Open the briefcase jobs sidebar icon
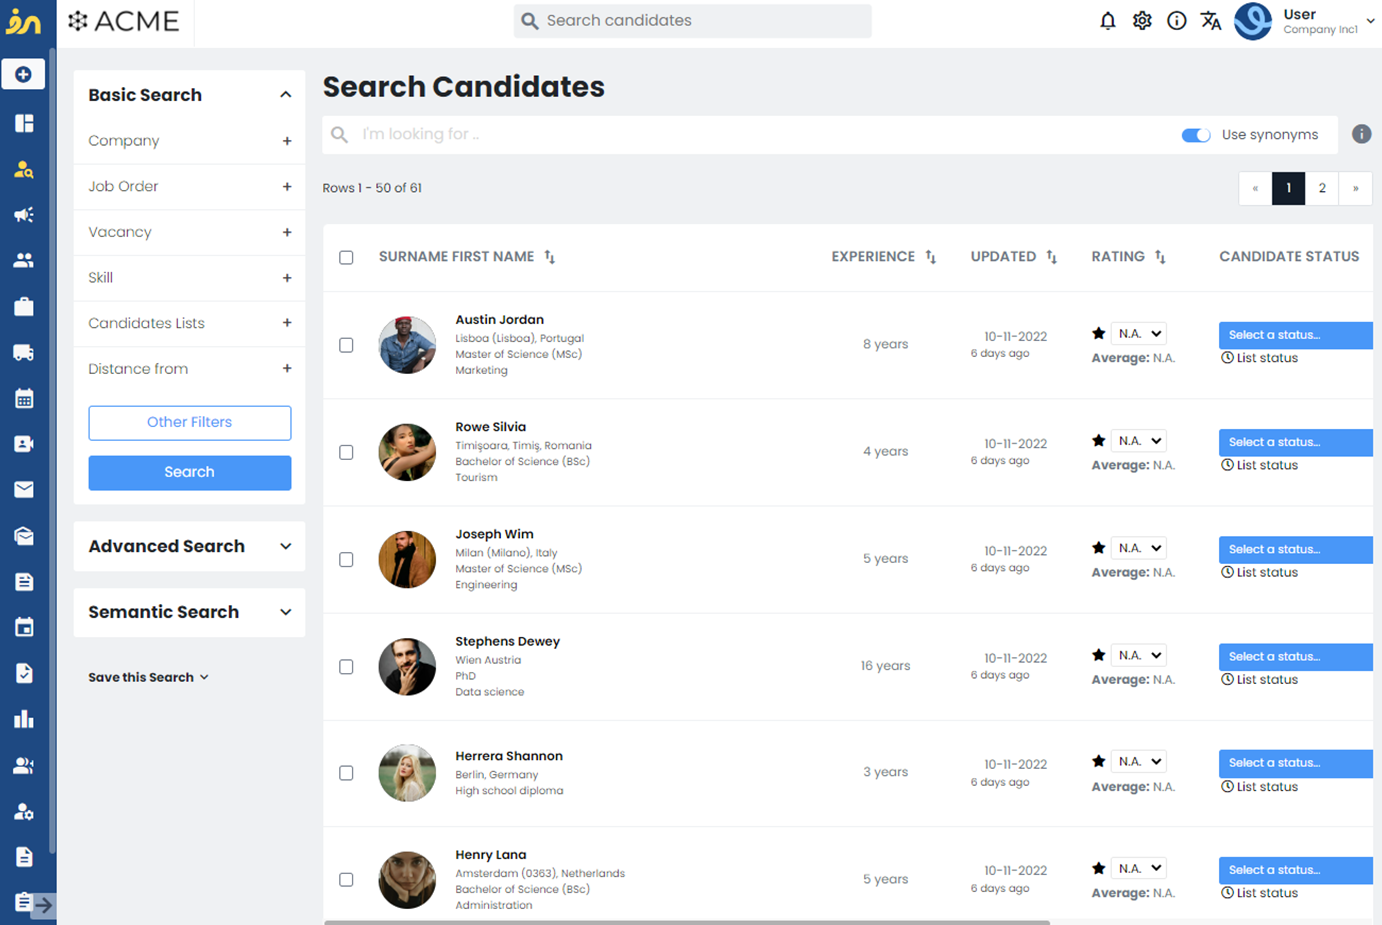The height and width of the screenshot is (925, 1382). (24, 306)
